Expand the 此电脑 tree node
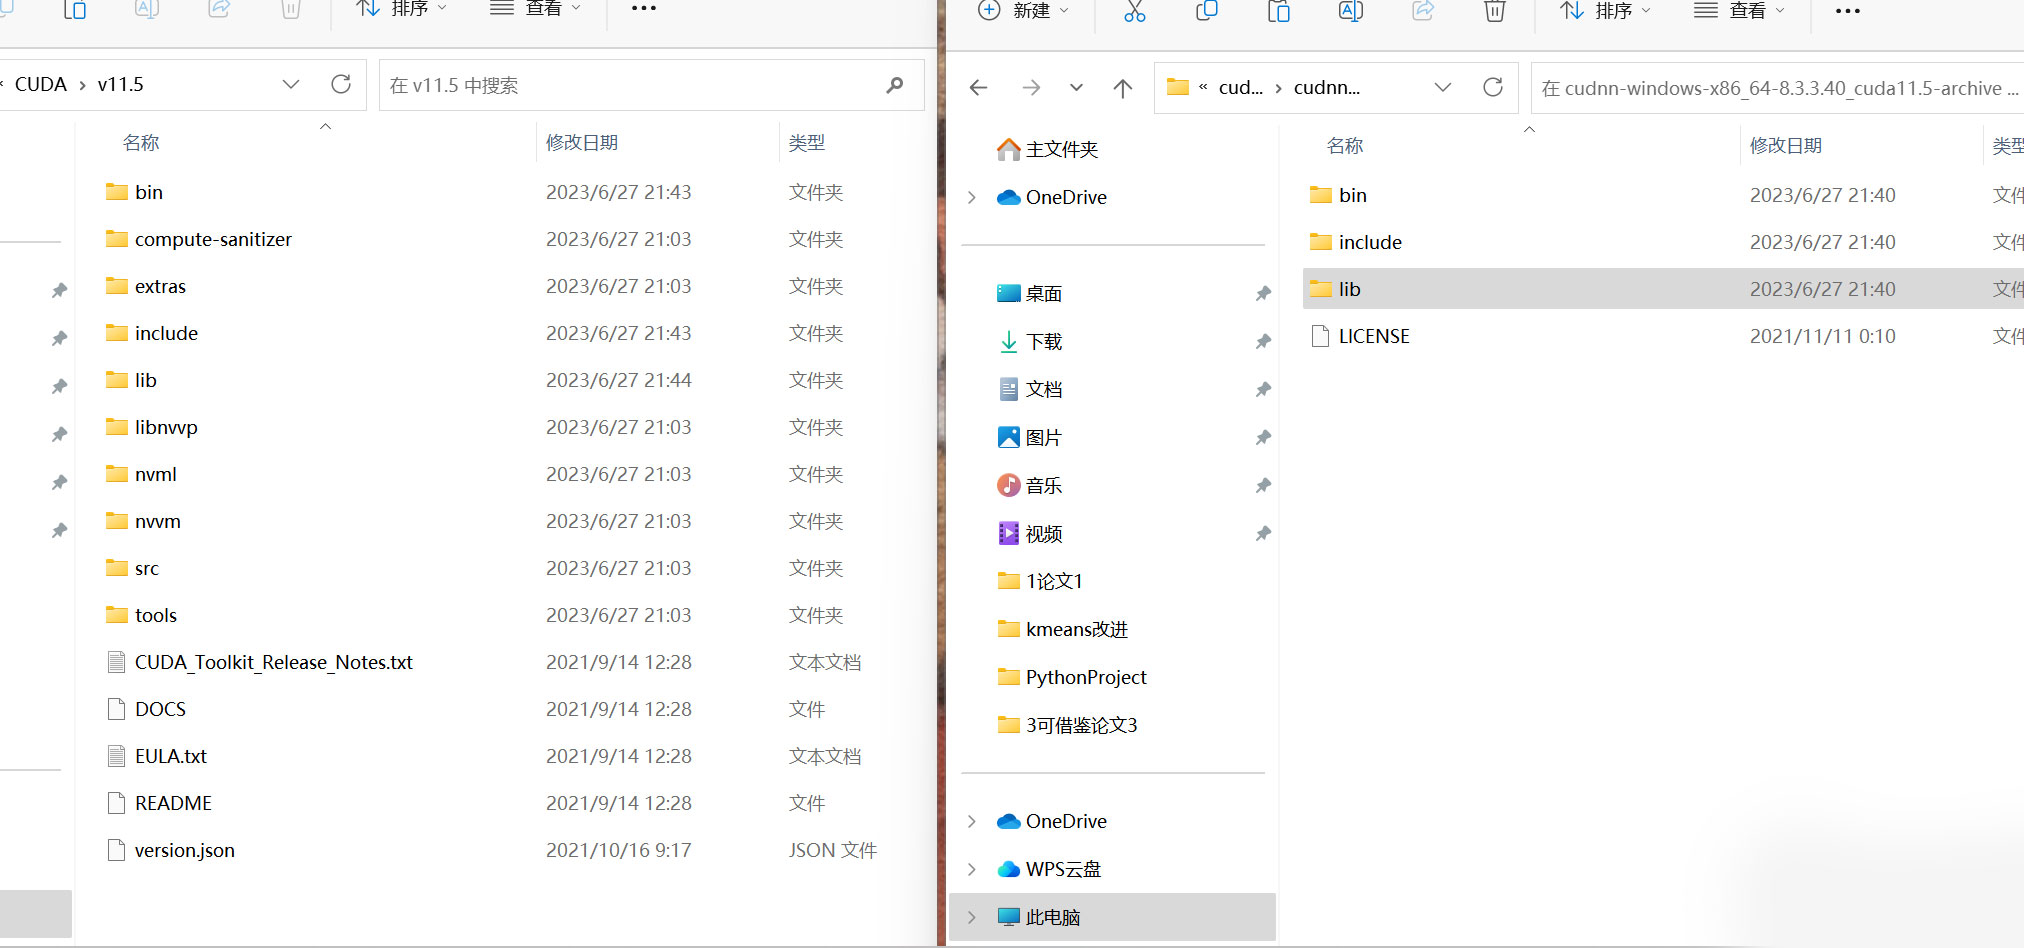 coord(972,917)
